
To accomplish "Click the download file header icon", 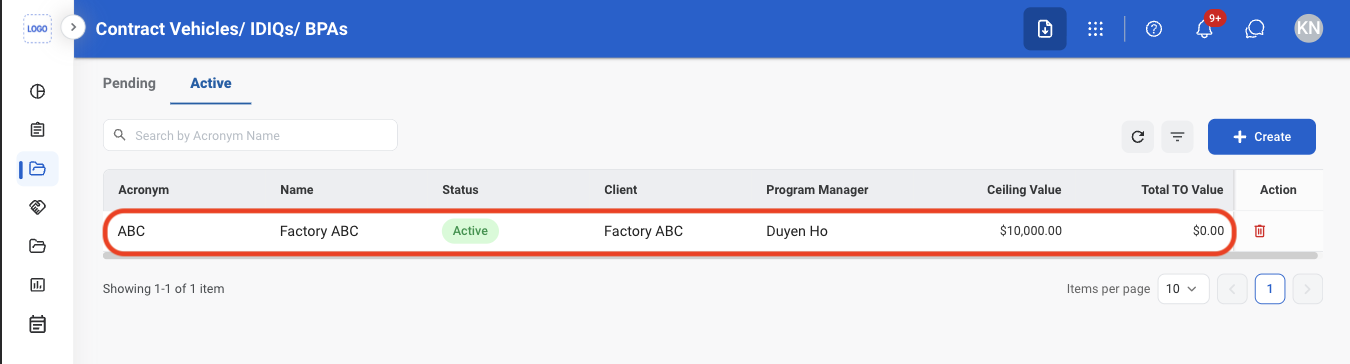I will [1044, 29].
